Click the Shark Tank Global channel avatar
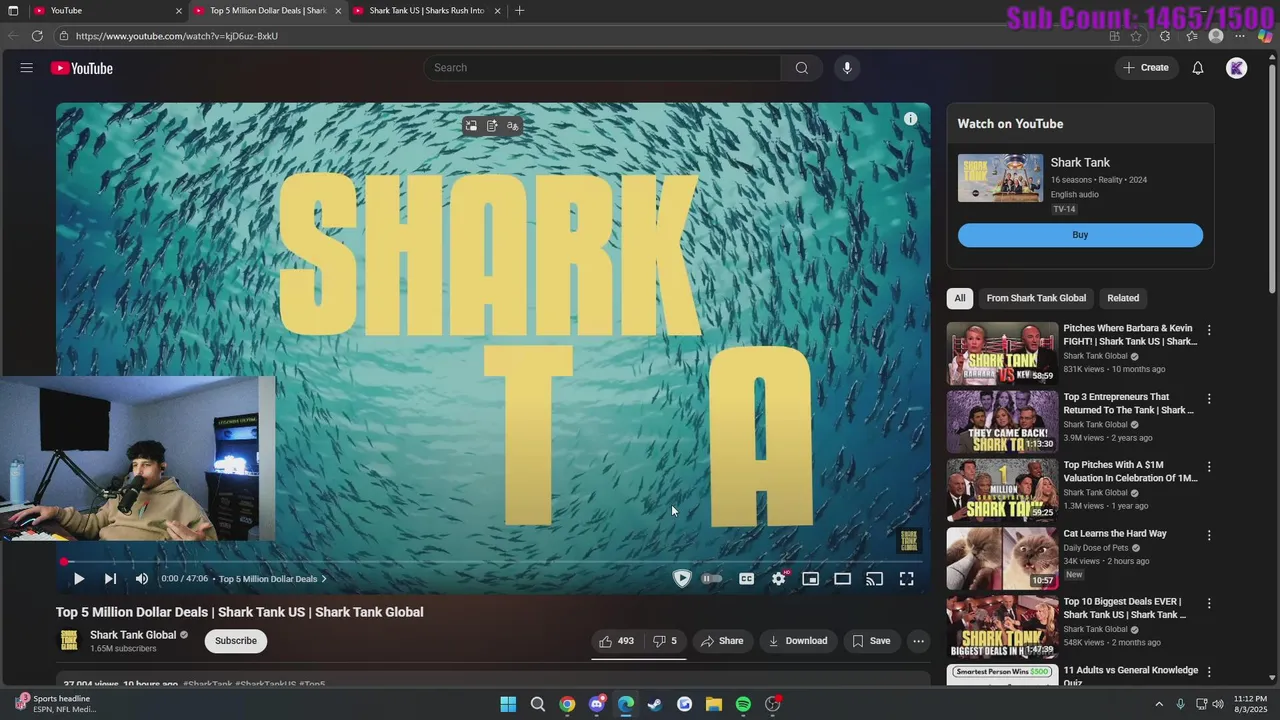This screenshot has width=1280, height=720. [69, 641]
